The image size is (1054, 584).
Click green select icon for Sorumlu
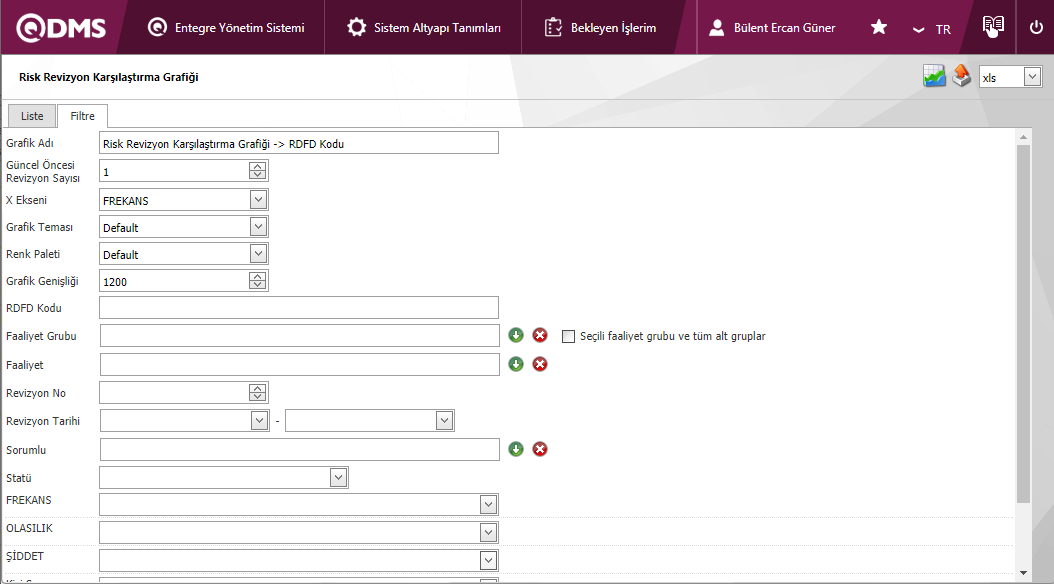516,449
